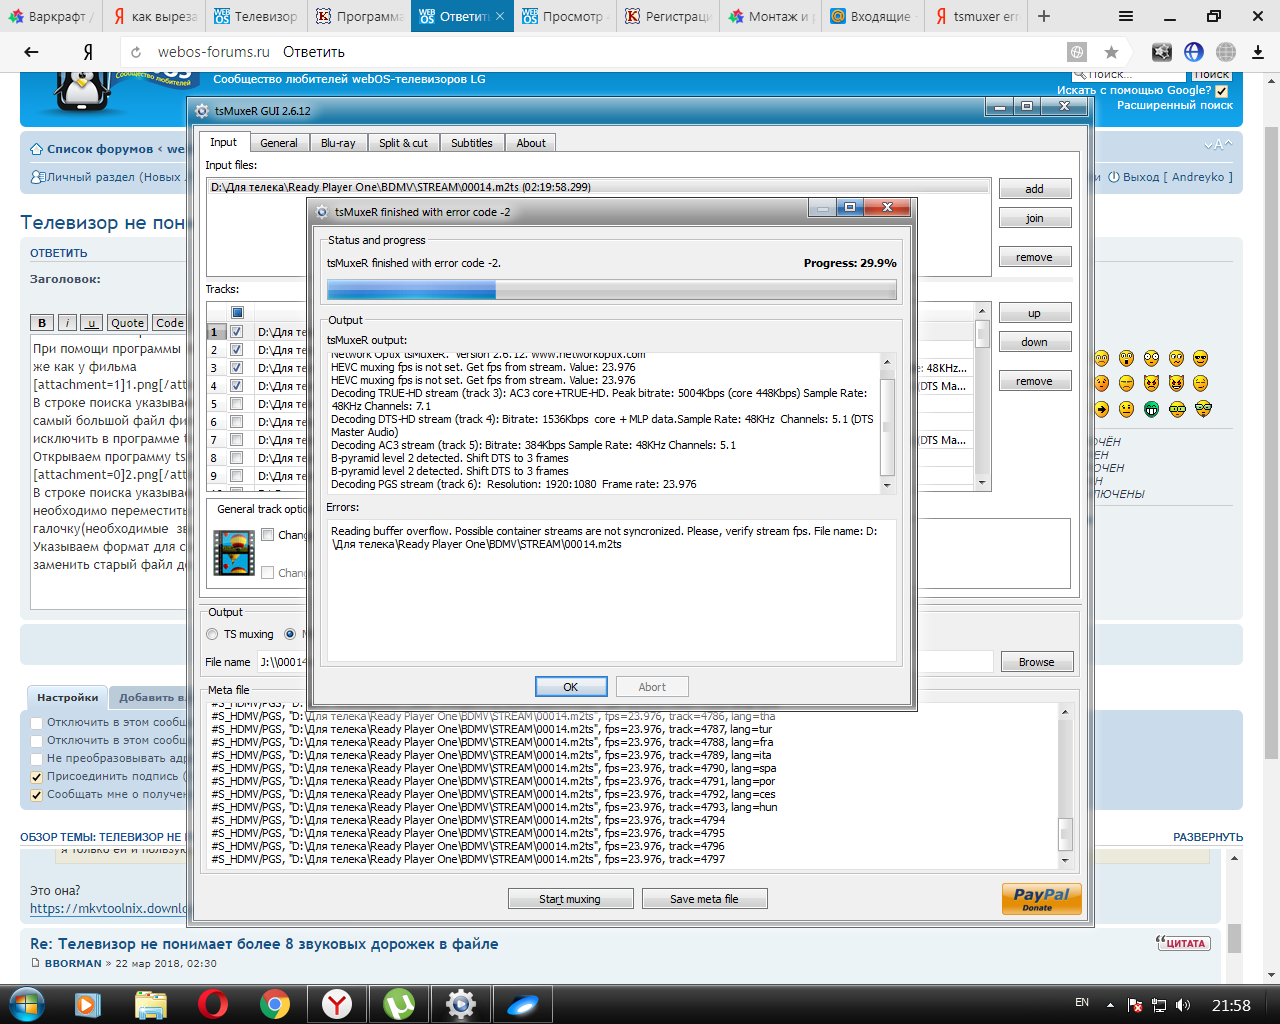Open Google Chrome from the taskbar
The height and width of the screenshot is (1024, 1280).
pyautogui.click(x=275, y=1004)
